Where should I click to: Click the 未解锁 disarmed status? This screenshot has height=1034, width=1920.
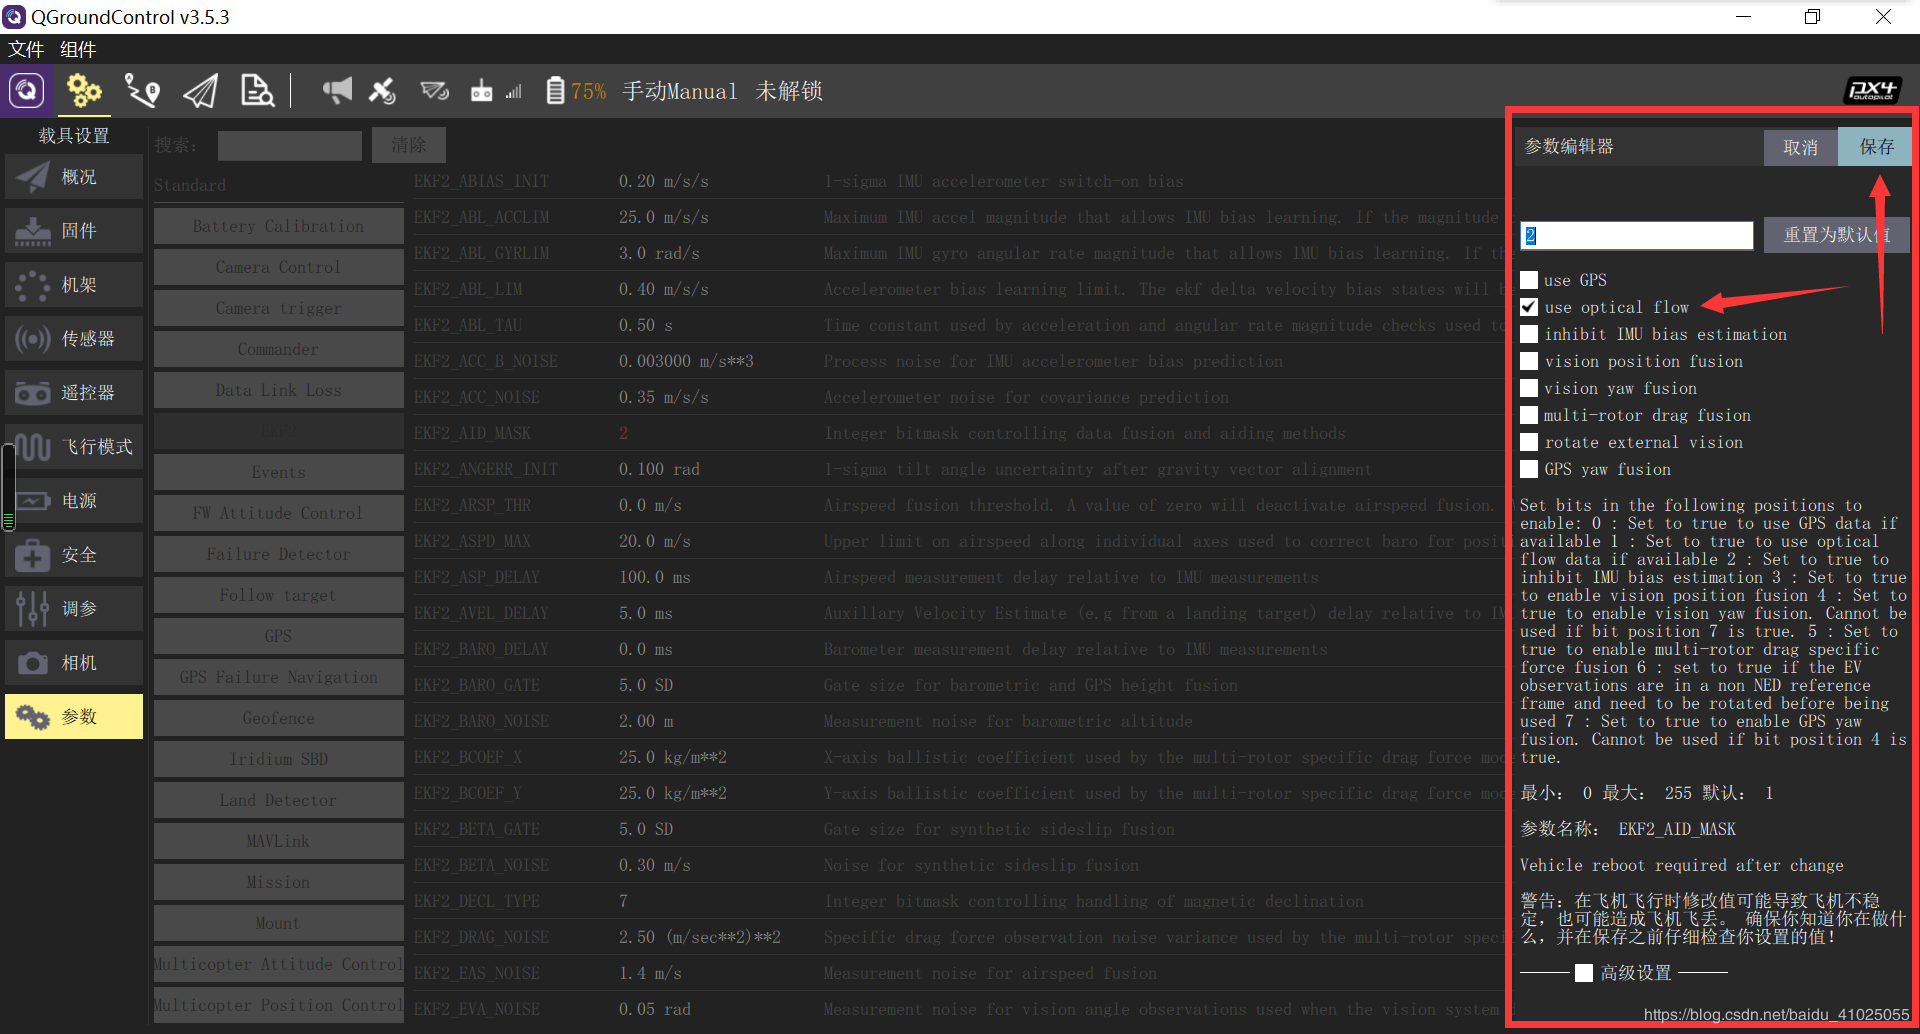pos(789,91)
